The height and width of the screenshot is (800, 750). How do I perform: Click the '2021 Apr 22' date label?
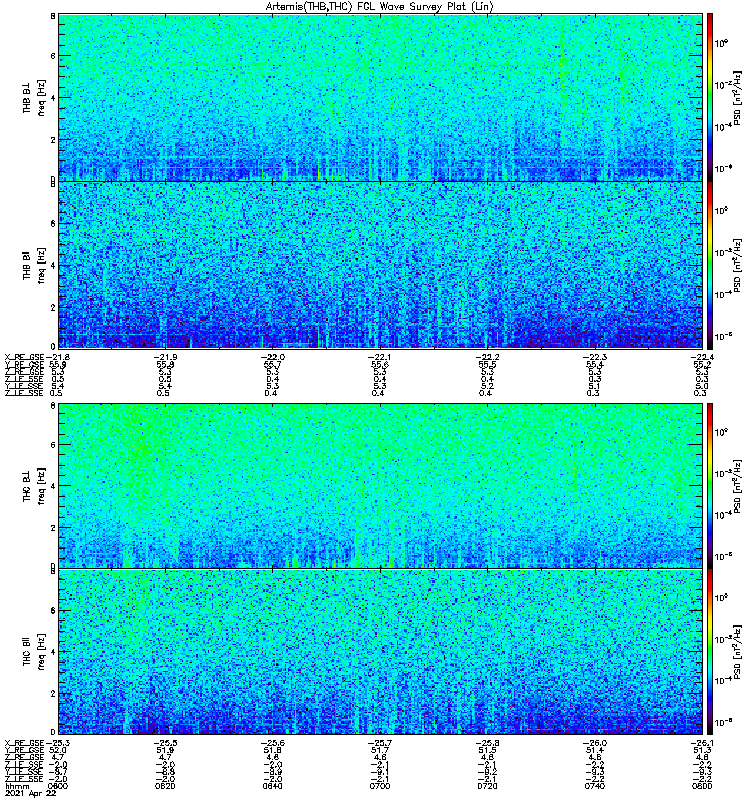(30, 794)
